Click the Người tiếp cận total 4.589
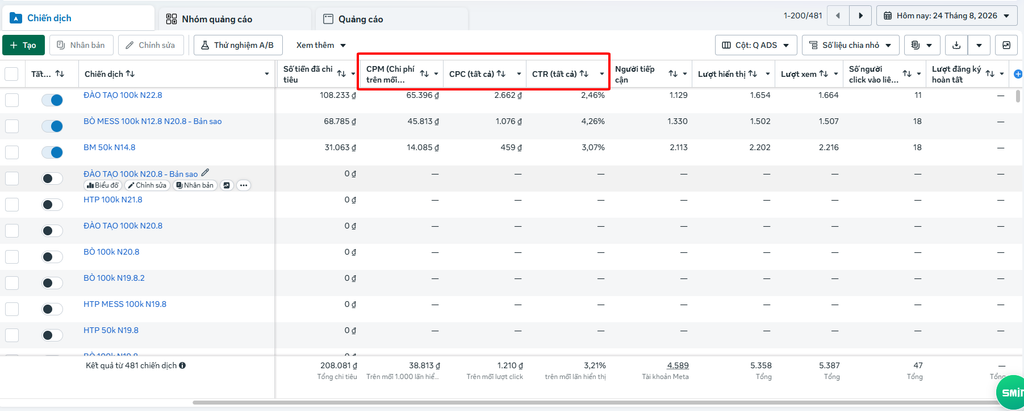The image size is (1024, 411). tap(677, 365)
